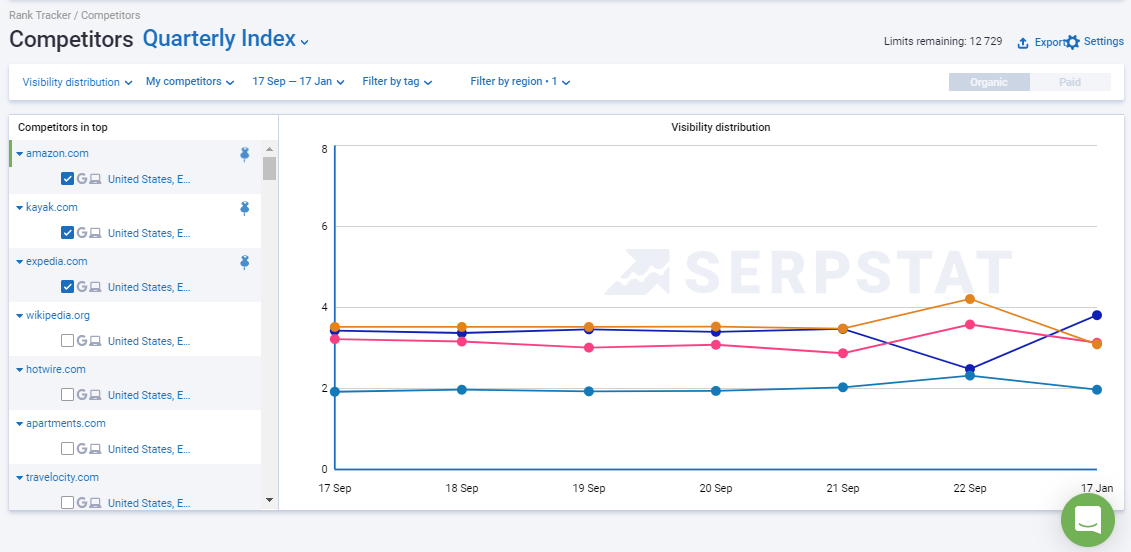
Task: Click the desktop device icon under wikipedia.org
Action: pyautogui.click(x=95, y=341)
